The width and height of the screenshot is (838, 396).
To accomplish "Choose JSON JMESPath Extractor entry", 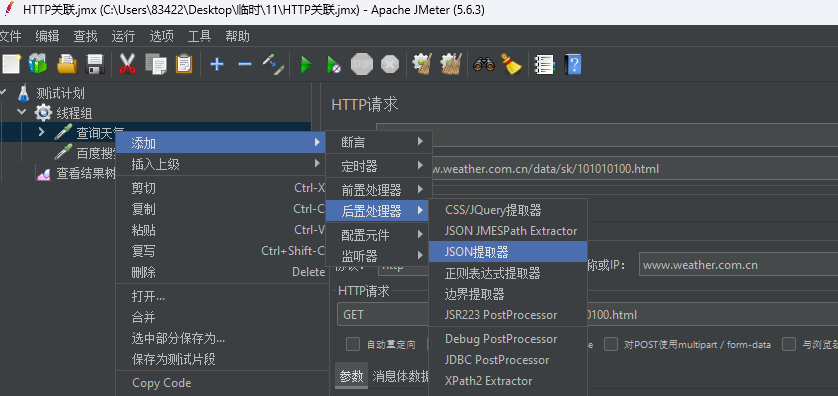I will click(508, 231).
